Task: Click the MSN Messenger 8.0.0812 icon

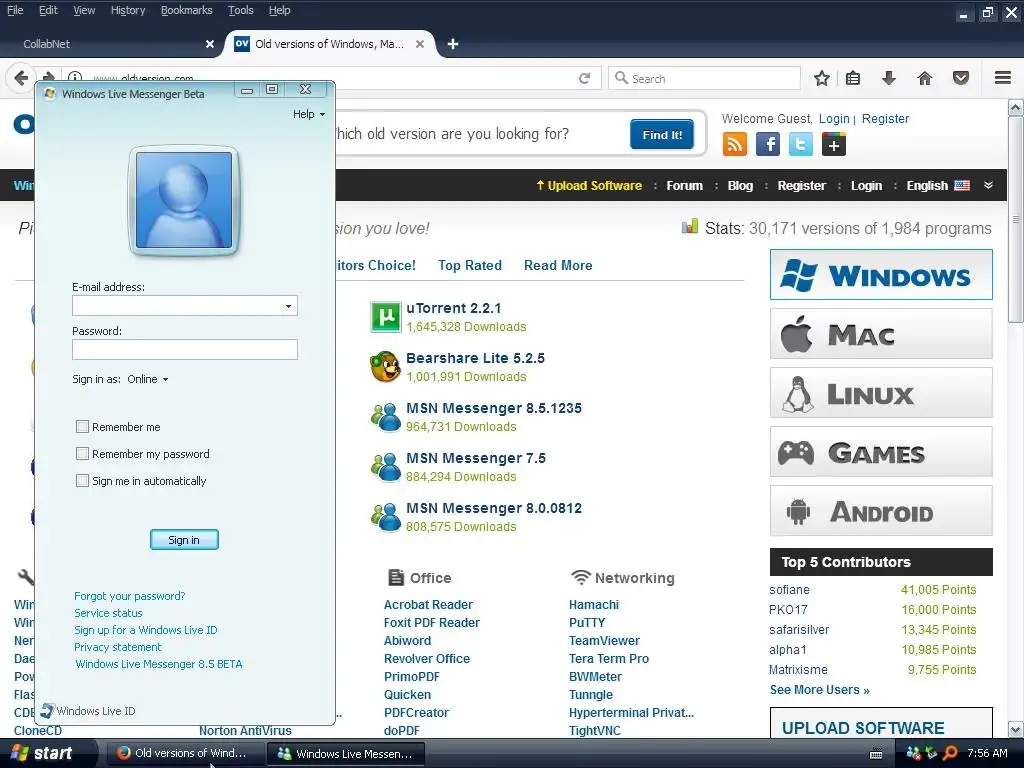Action: (x=385, y=517)
